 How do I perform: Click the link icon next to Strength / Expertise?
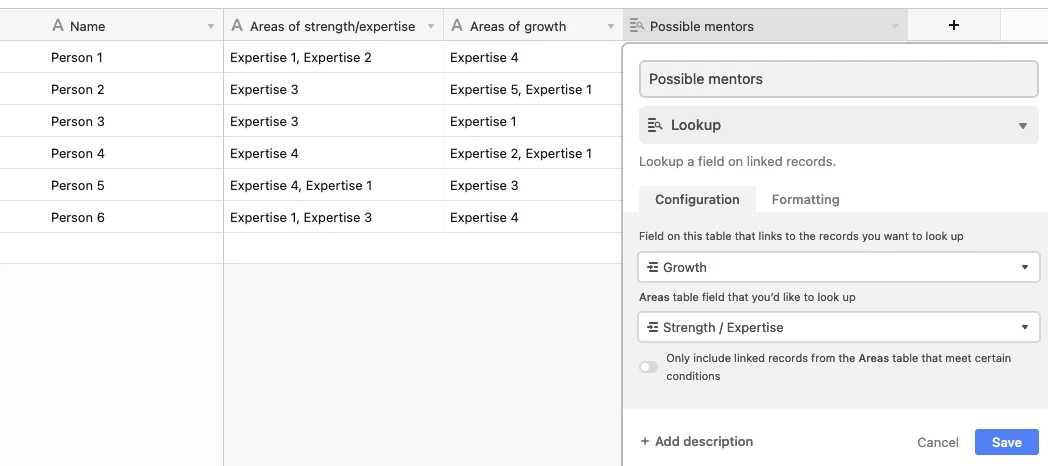[653, 327]
